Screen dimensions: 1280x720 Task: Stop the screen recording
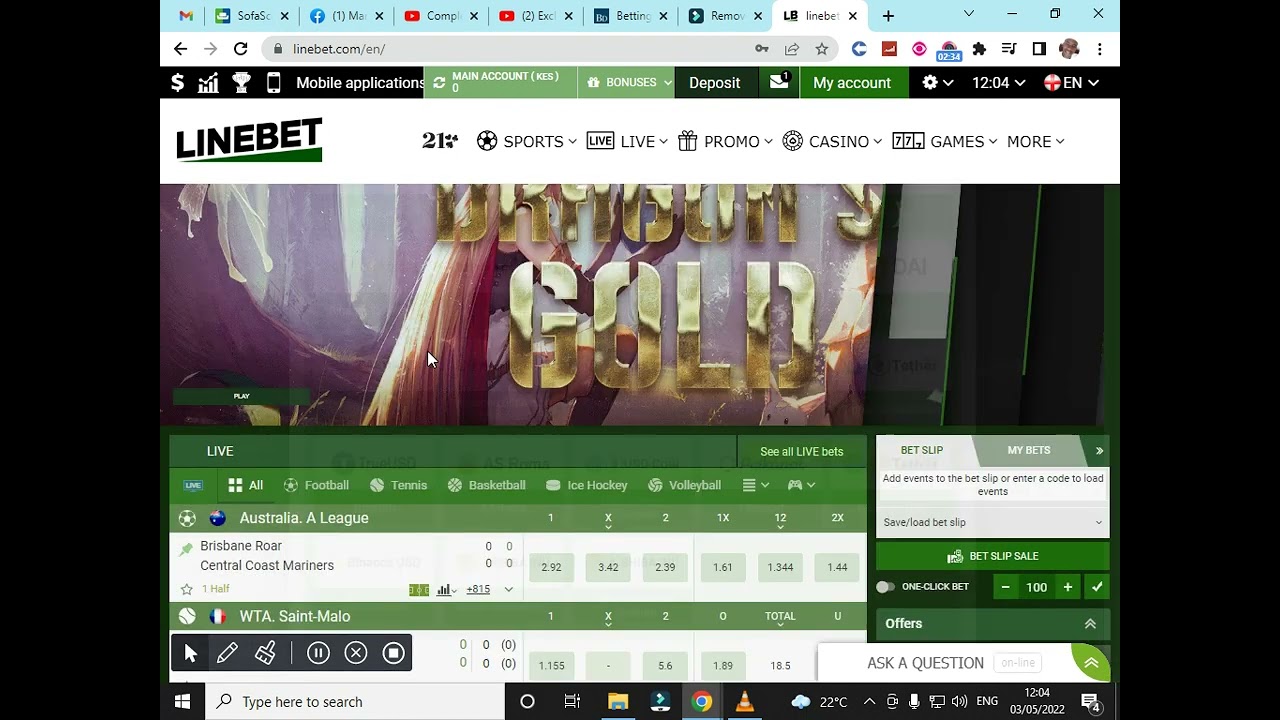(x=394, y=653)
